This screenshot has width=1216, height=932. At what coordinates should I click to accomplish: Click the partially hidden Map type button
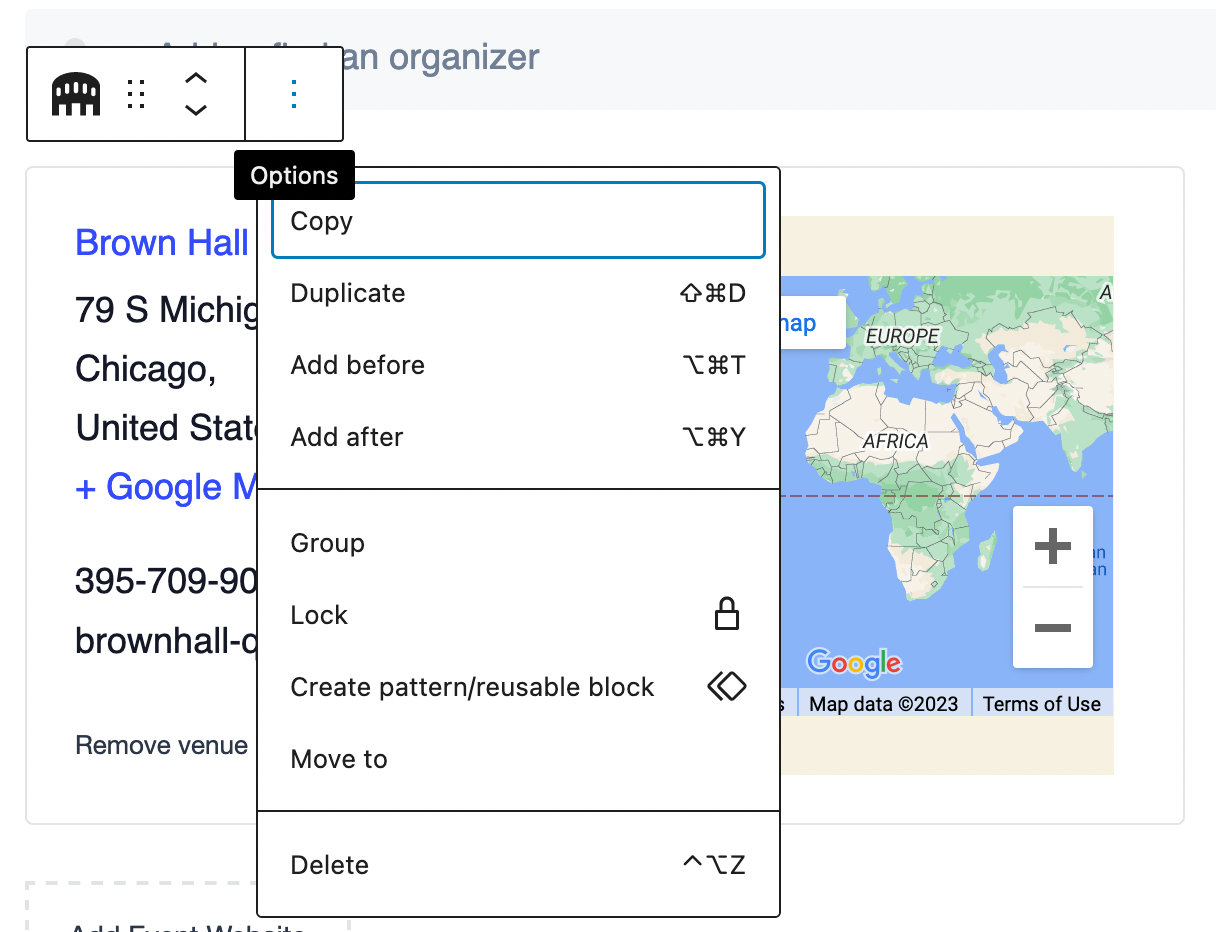point(812,323)
